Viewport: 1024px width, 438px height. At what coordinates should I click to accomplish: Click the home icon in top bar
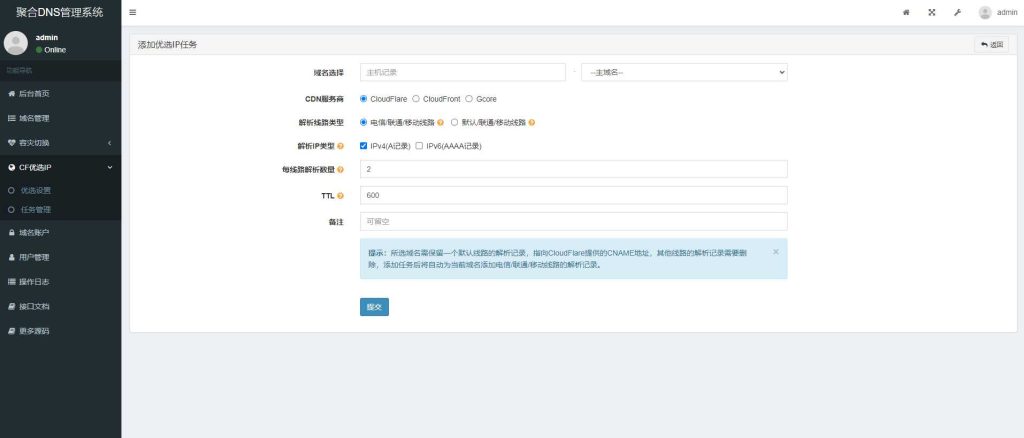point(906,12)
